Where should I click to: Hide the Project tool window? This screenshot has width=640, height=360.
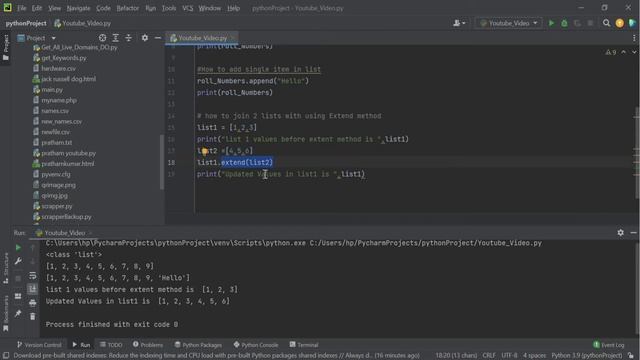(158, 38)
